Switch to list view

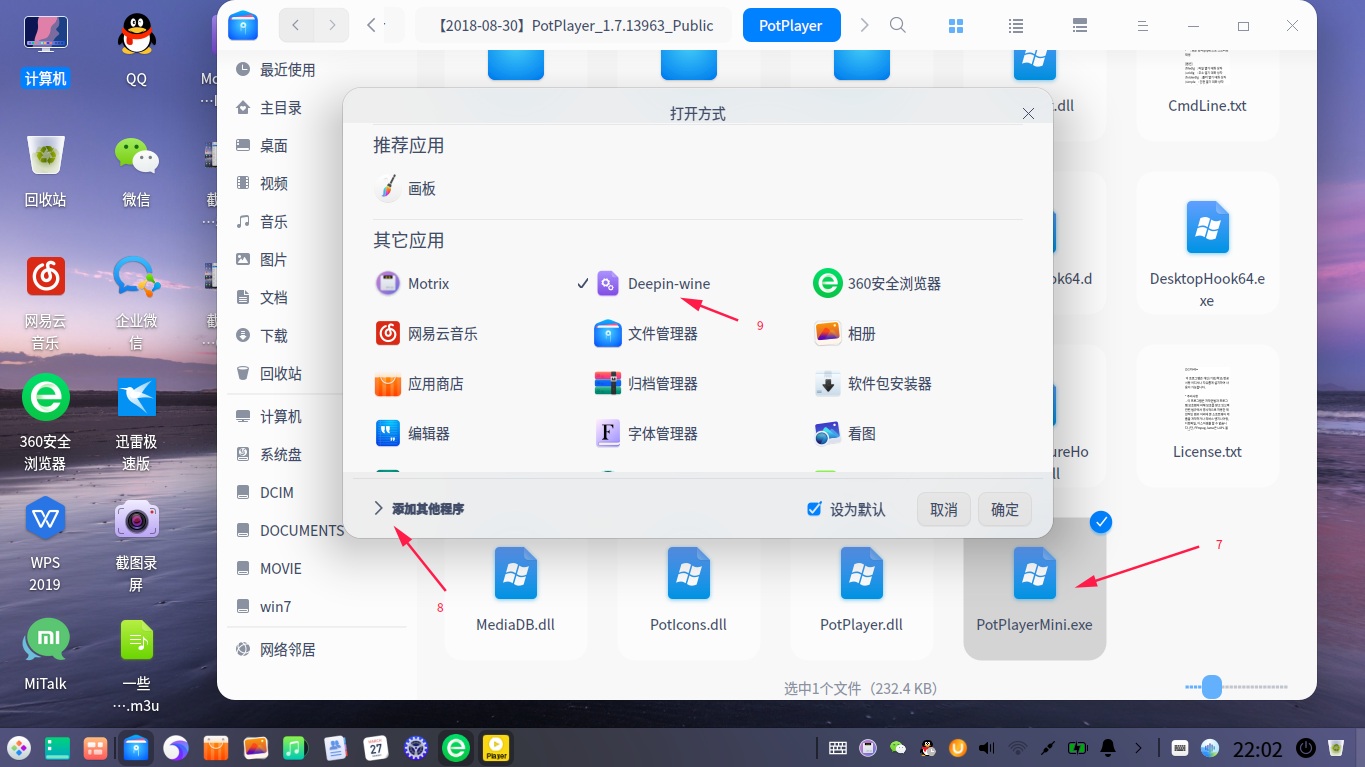pyautogui.click(x=1016, y=26)
